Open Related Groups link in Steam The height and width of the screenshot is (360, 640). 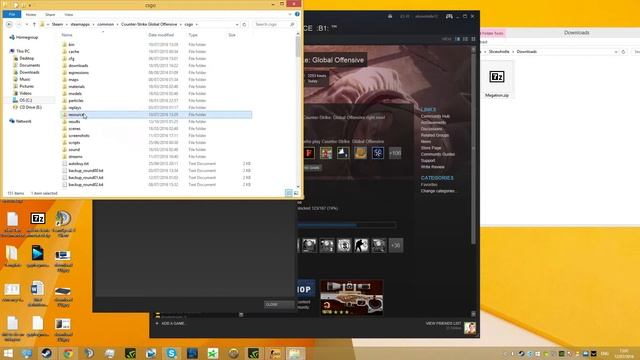tap(435, 135)
